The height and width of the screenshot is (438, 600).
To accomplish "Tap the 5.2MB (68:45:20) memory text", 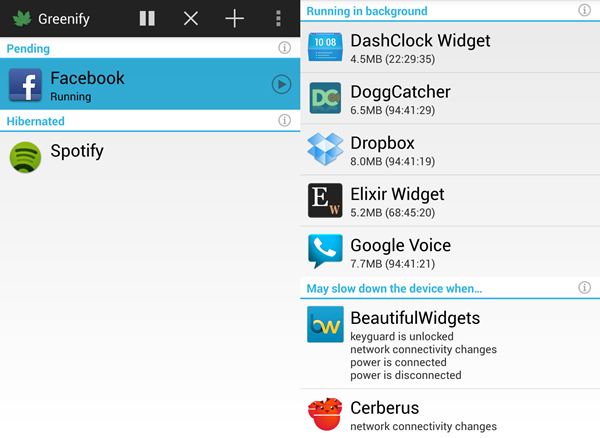I will (393, 213).
